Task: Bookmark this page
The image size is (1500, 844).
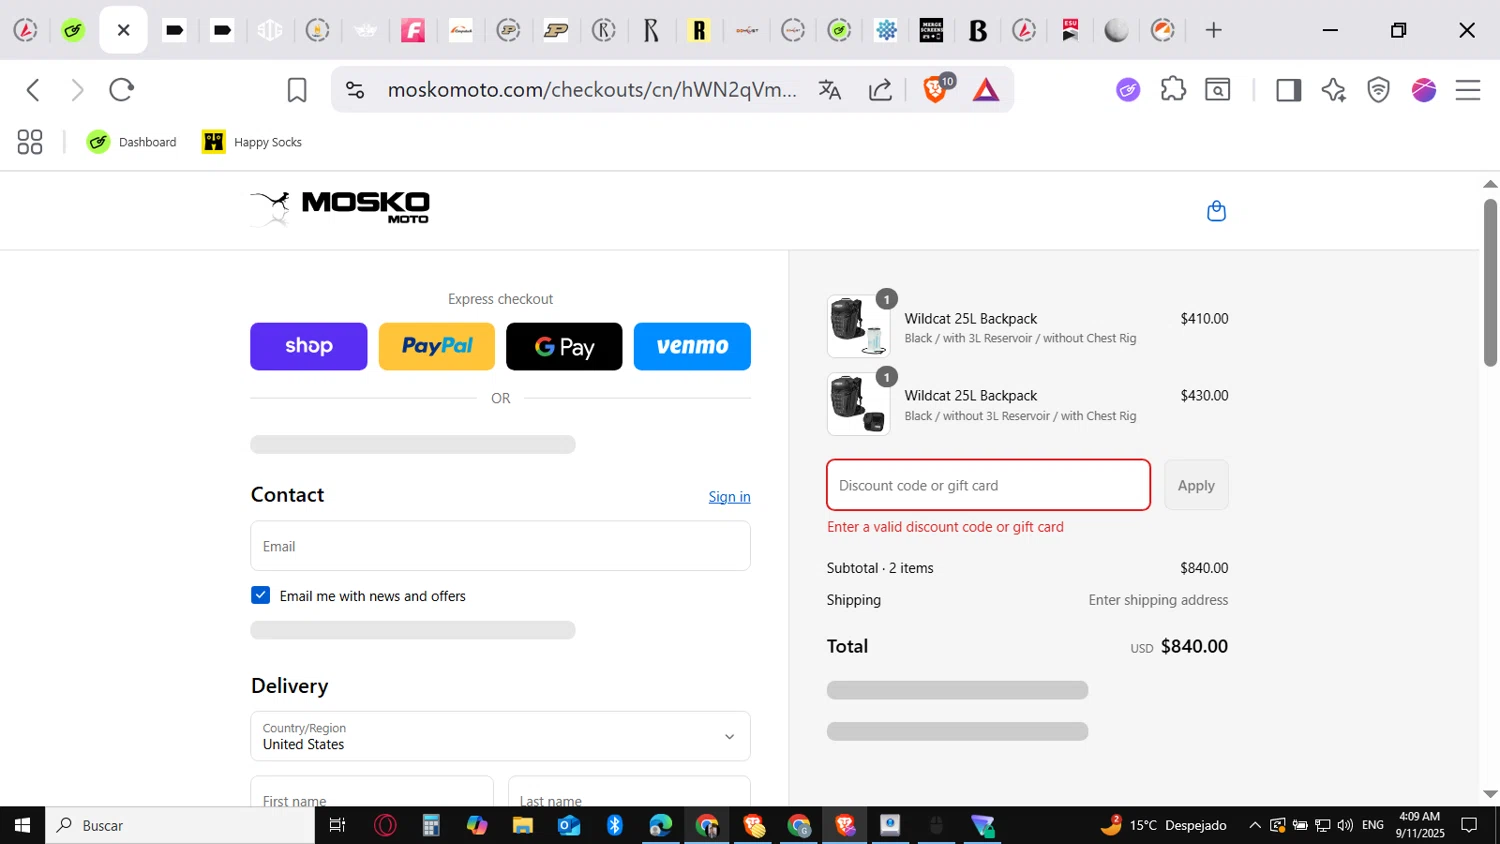Action: tap(297, 90)
